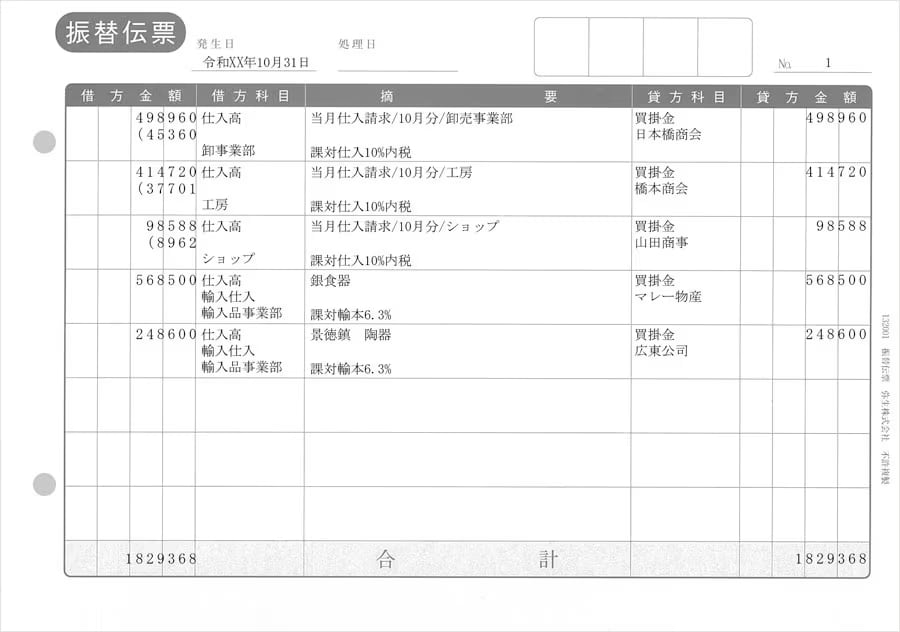Viewport: 900px width, 632px height.
Task: Click department ショップ in debit column
Action: 228,258
